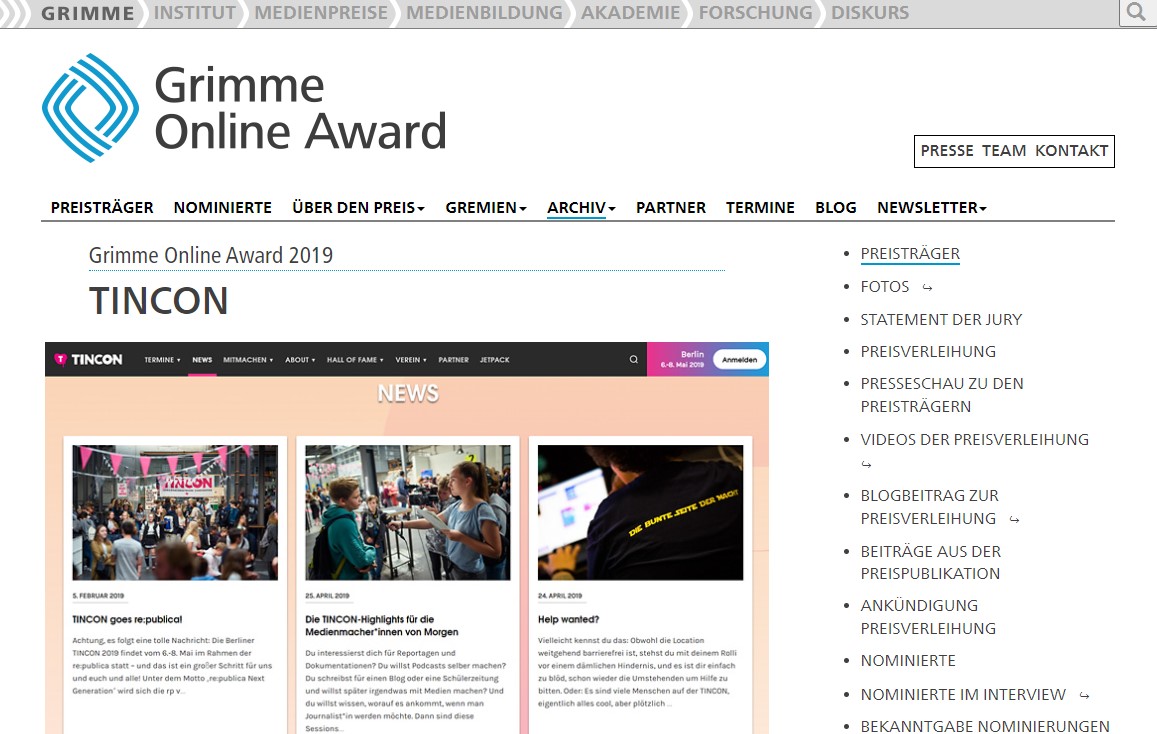Click VEREIN dropdown in TINCON screenshot
Screen dimensions: 1157x734
(411, 360)
